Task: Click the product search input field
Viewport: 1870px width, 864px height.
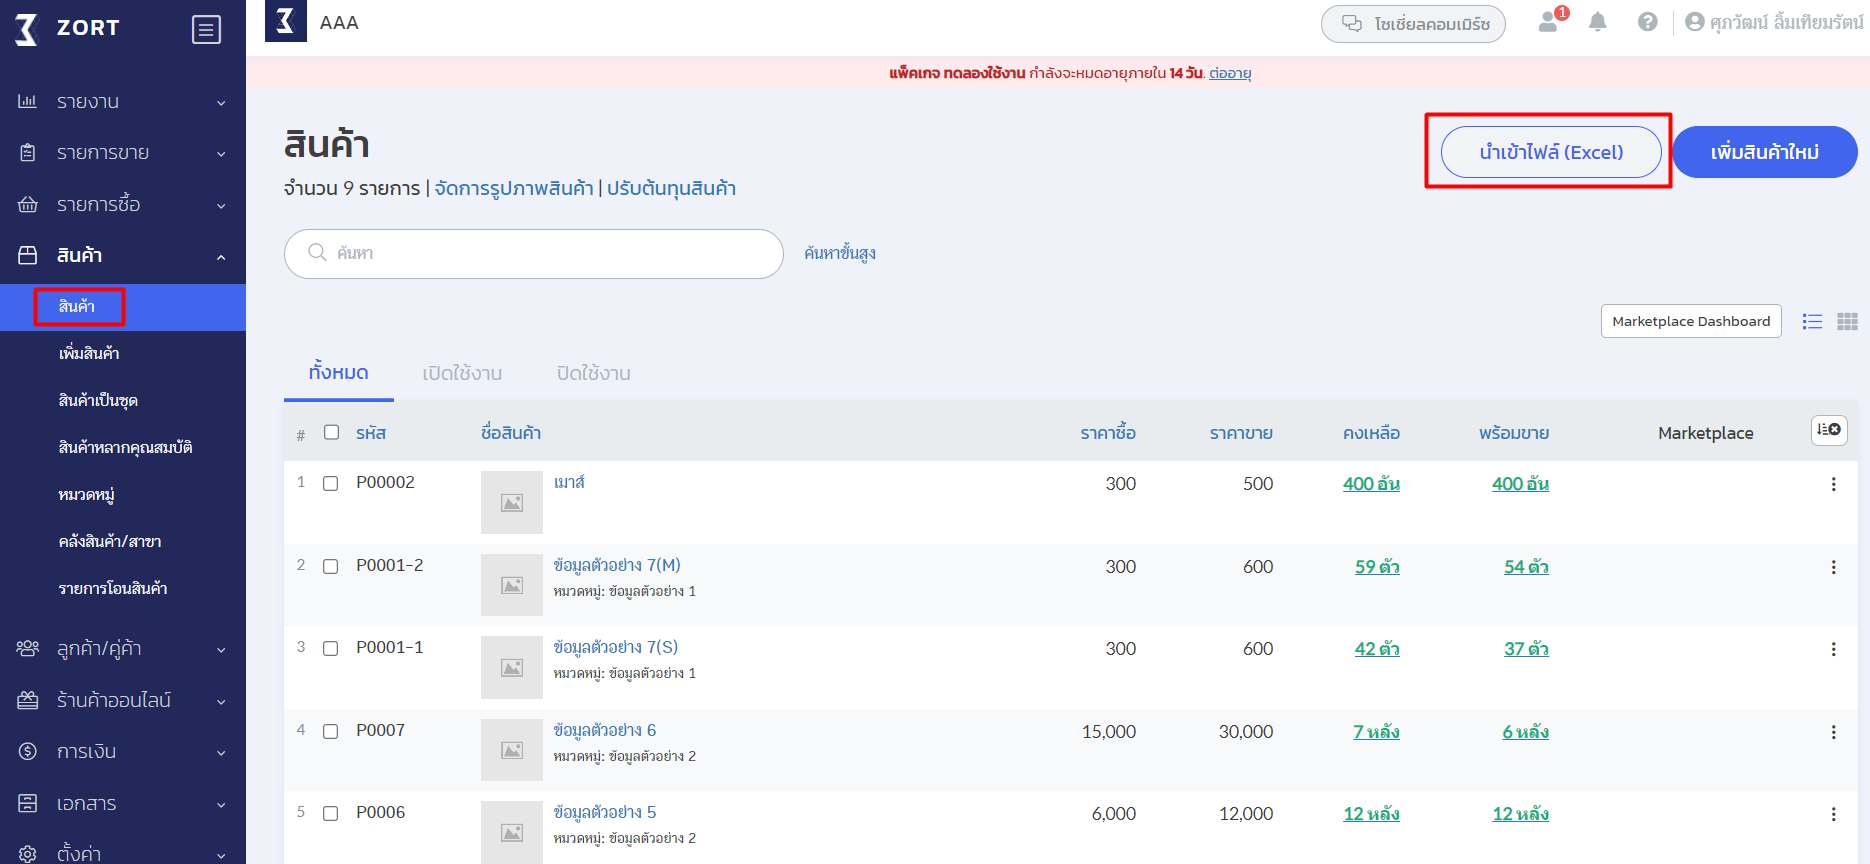Action: [540, 254]
